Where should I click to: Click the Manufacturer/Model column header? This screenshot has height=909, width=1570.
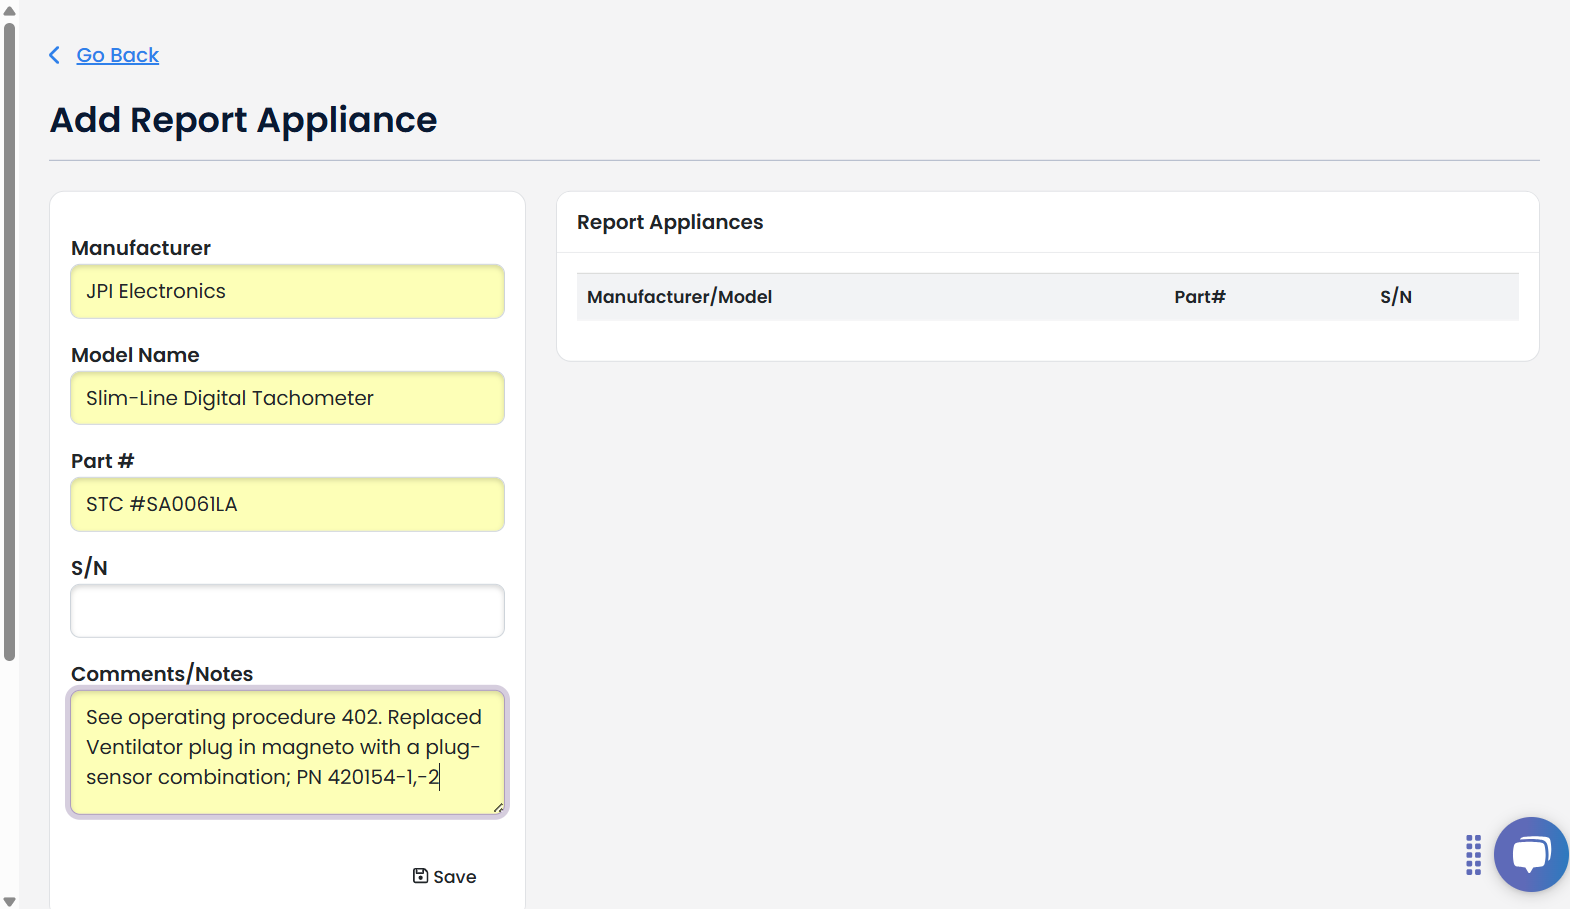click(x=679, y=297)
